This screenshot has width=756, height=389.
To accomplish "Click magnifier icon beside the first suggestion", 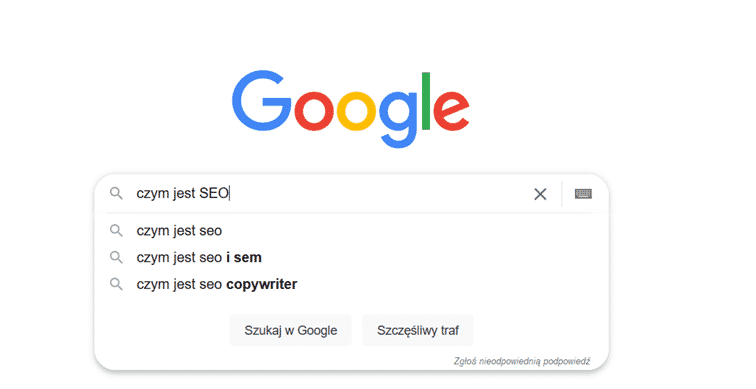I will (116, 230).
